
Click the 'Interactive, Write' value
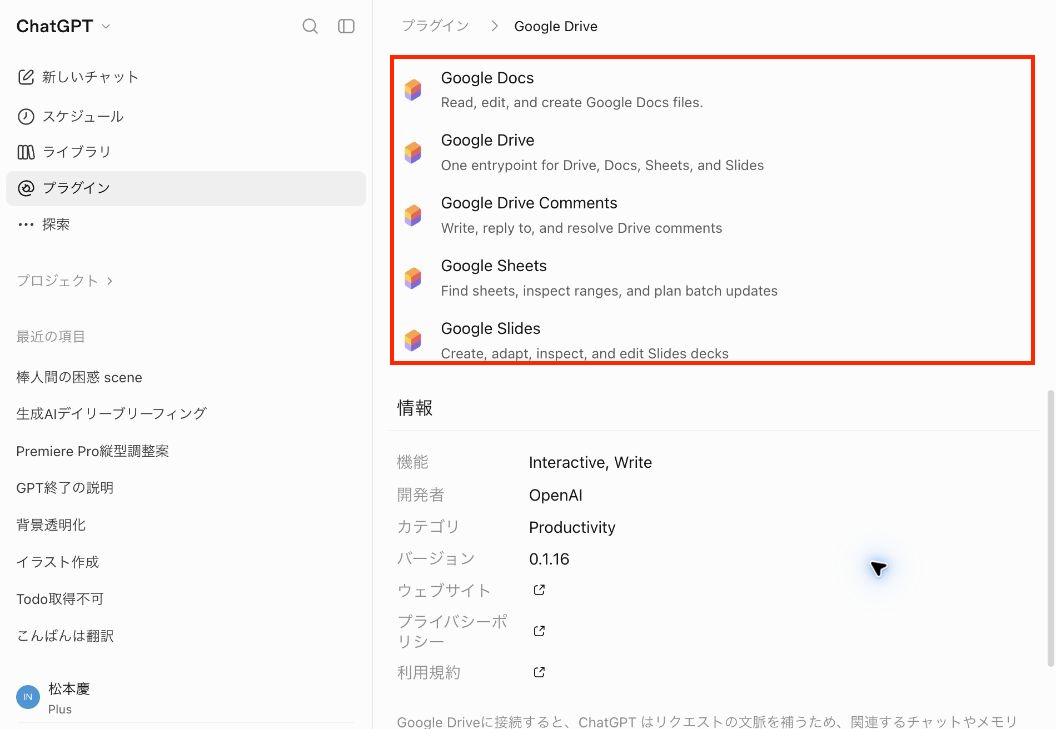pyautogui.click(x=590, y=463)
